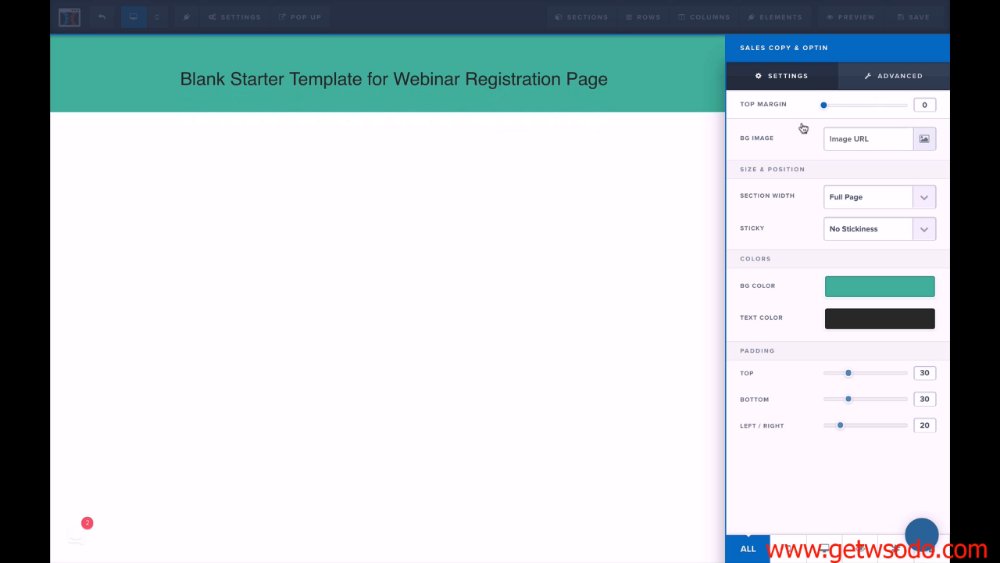Click the ClickFunnels logo icon
This screenshot has height=563, width=1000.
pyautogui.click(x=69, y=17)
